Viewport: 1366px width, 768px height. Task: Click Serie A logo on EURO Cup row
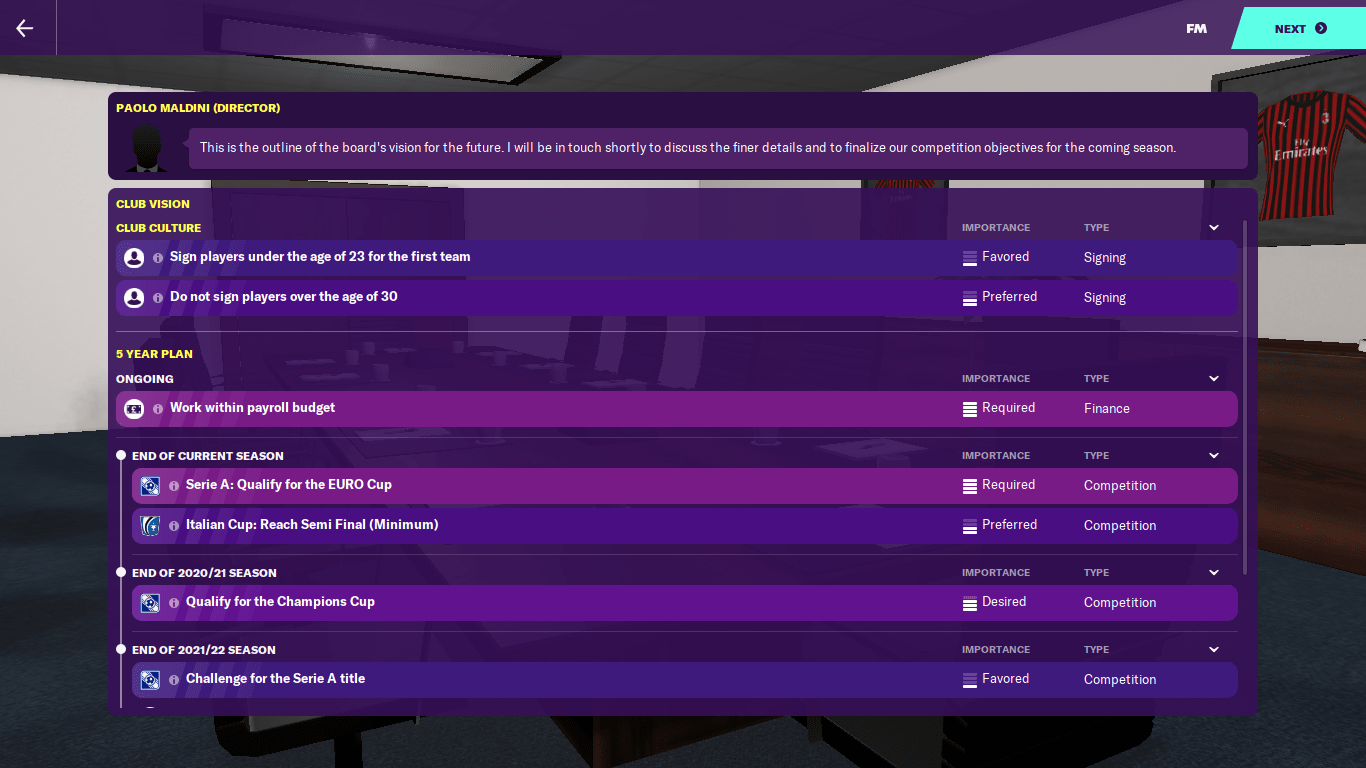click(150, 485)
